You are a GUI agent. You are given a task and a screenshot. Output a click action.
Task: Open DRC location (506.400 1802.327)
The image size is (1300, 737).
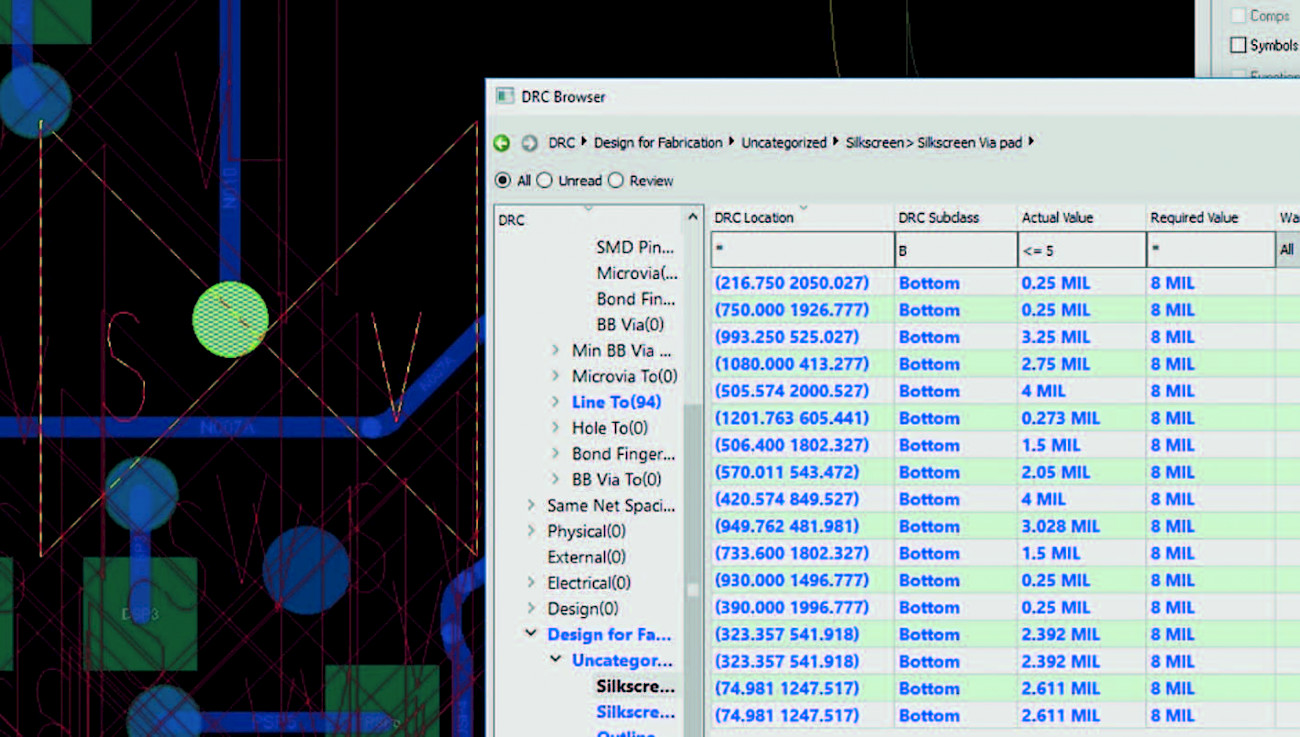click(x=791, y=445)
